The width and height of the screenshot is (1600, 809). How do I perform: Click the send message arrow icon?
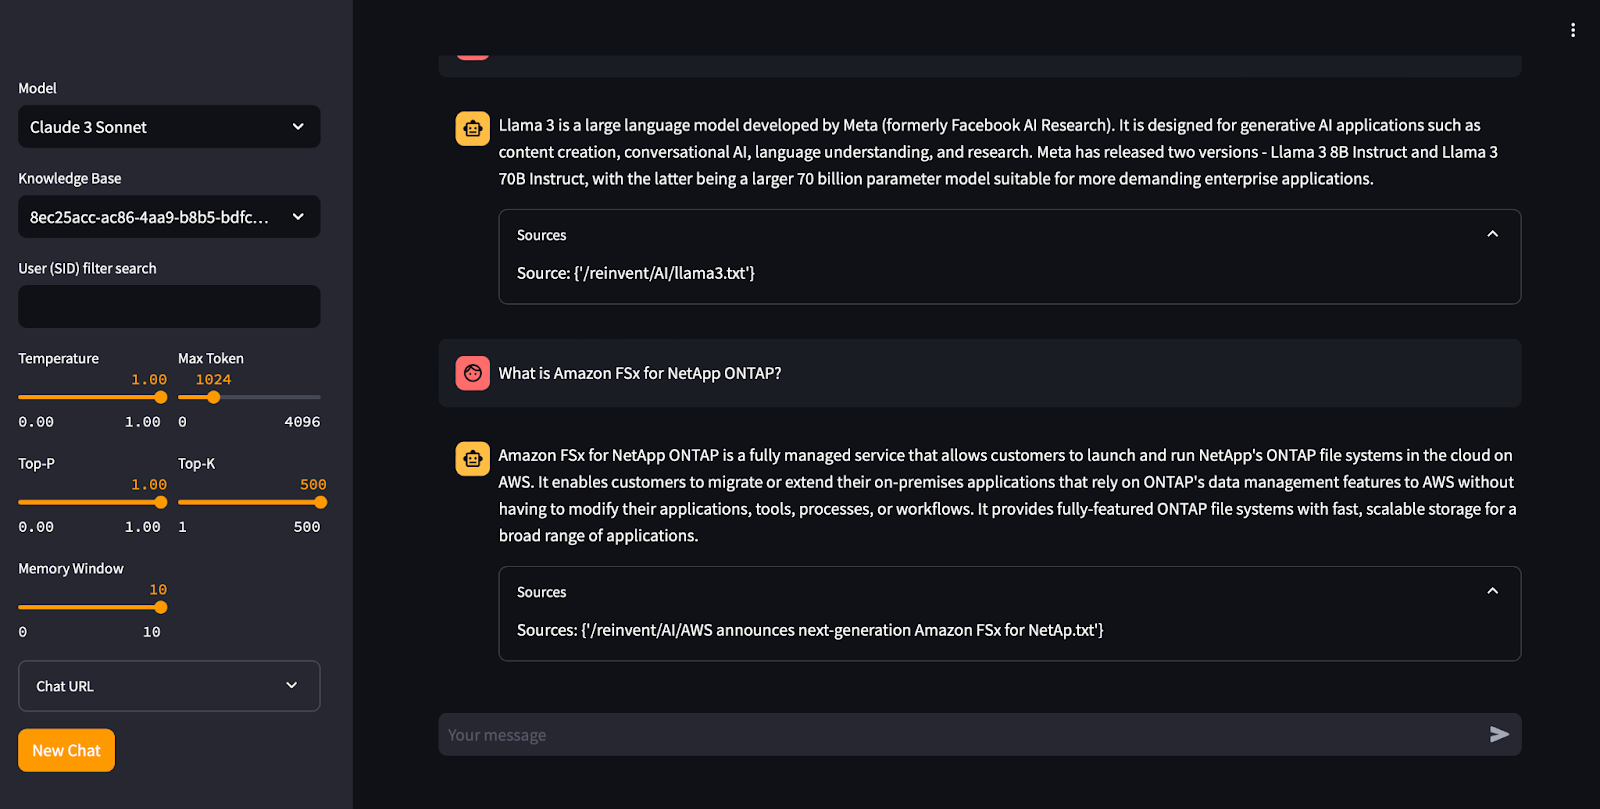coord(1499,735)
